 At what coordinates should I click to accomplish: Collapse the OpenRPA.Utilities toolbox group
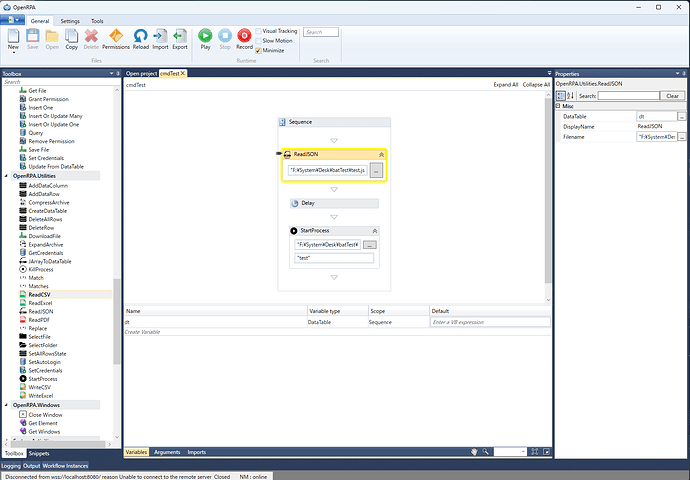[x=6, y=176]
